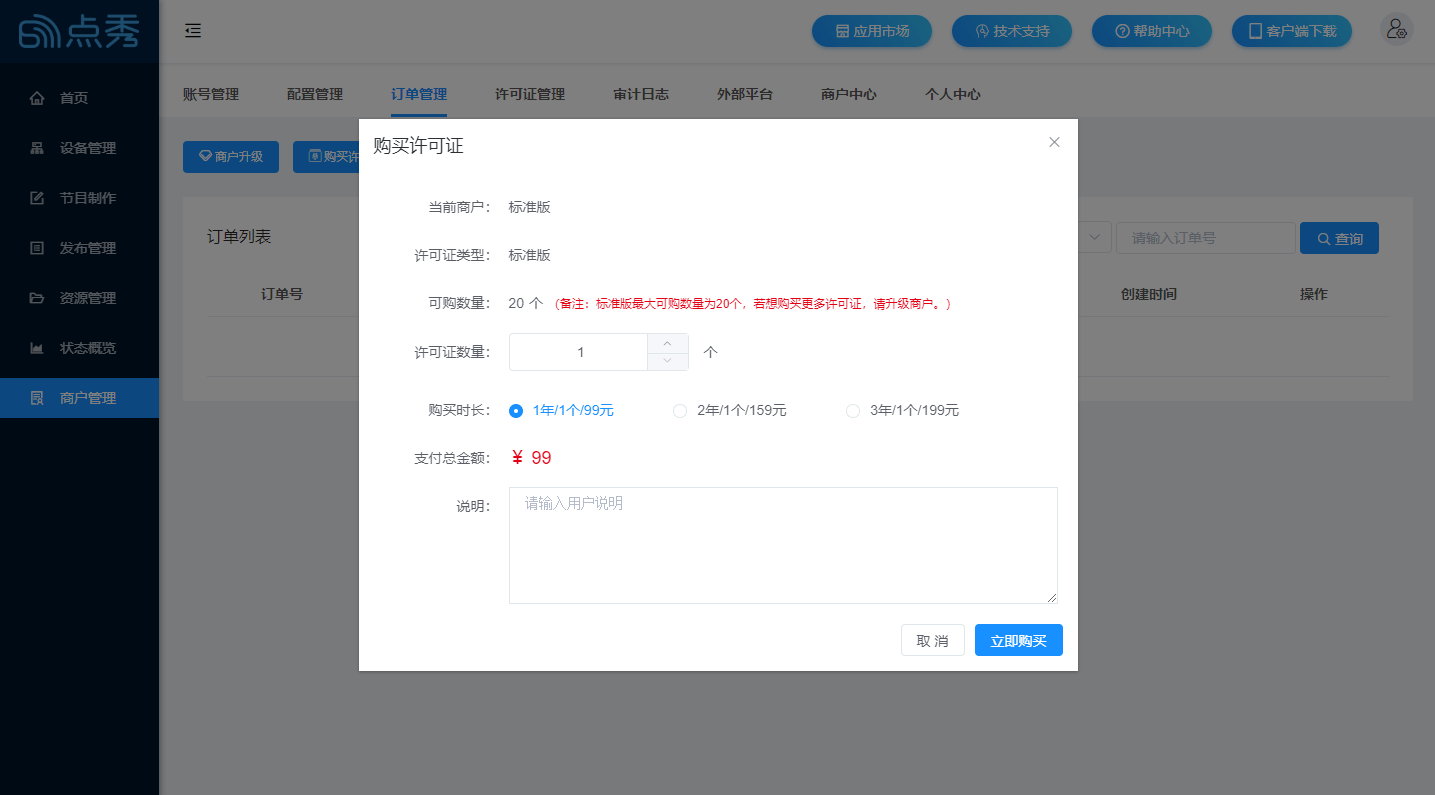
Task: Switch to the 审计日志 tab
Action: [x=641, y=94]
